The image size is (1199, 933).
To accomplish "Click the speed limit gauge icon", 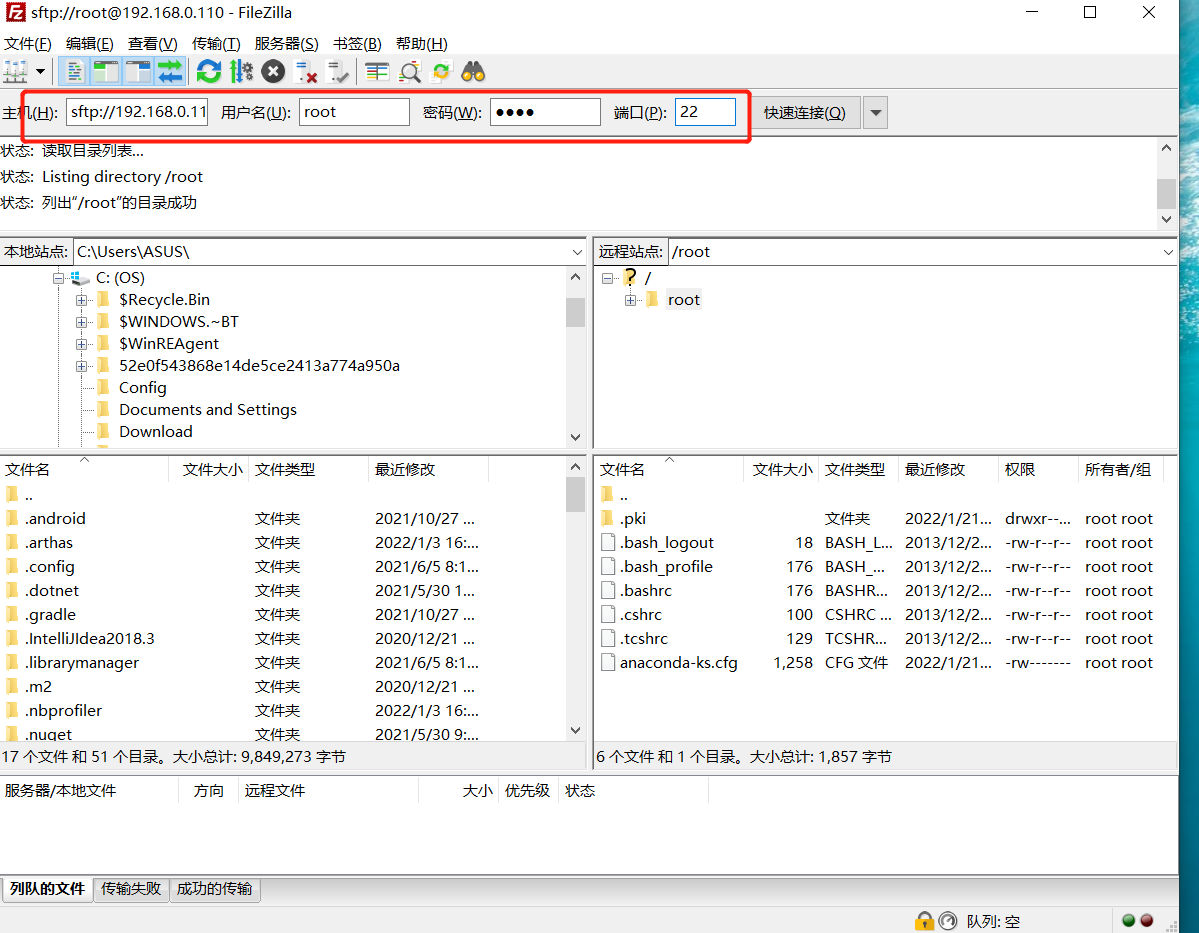I will (947, 921).
